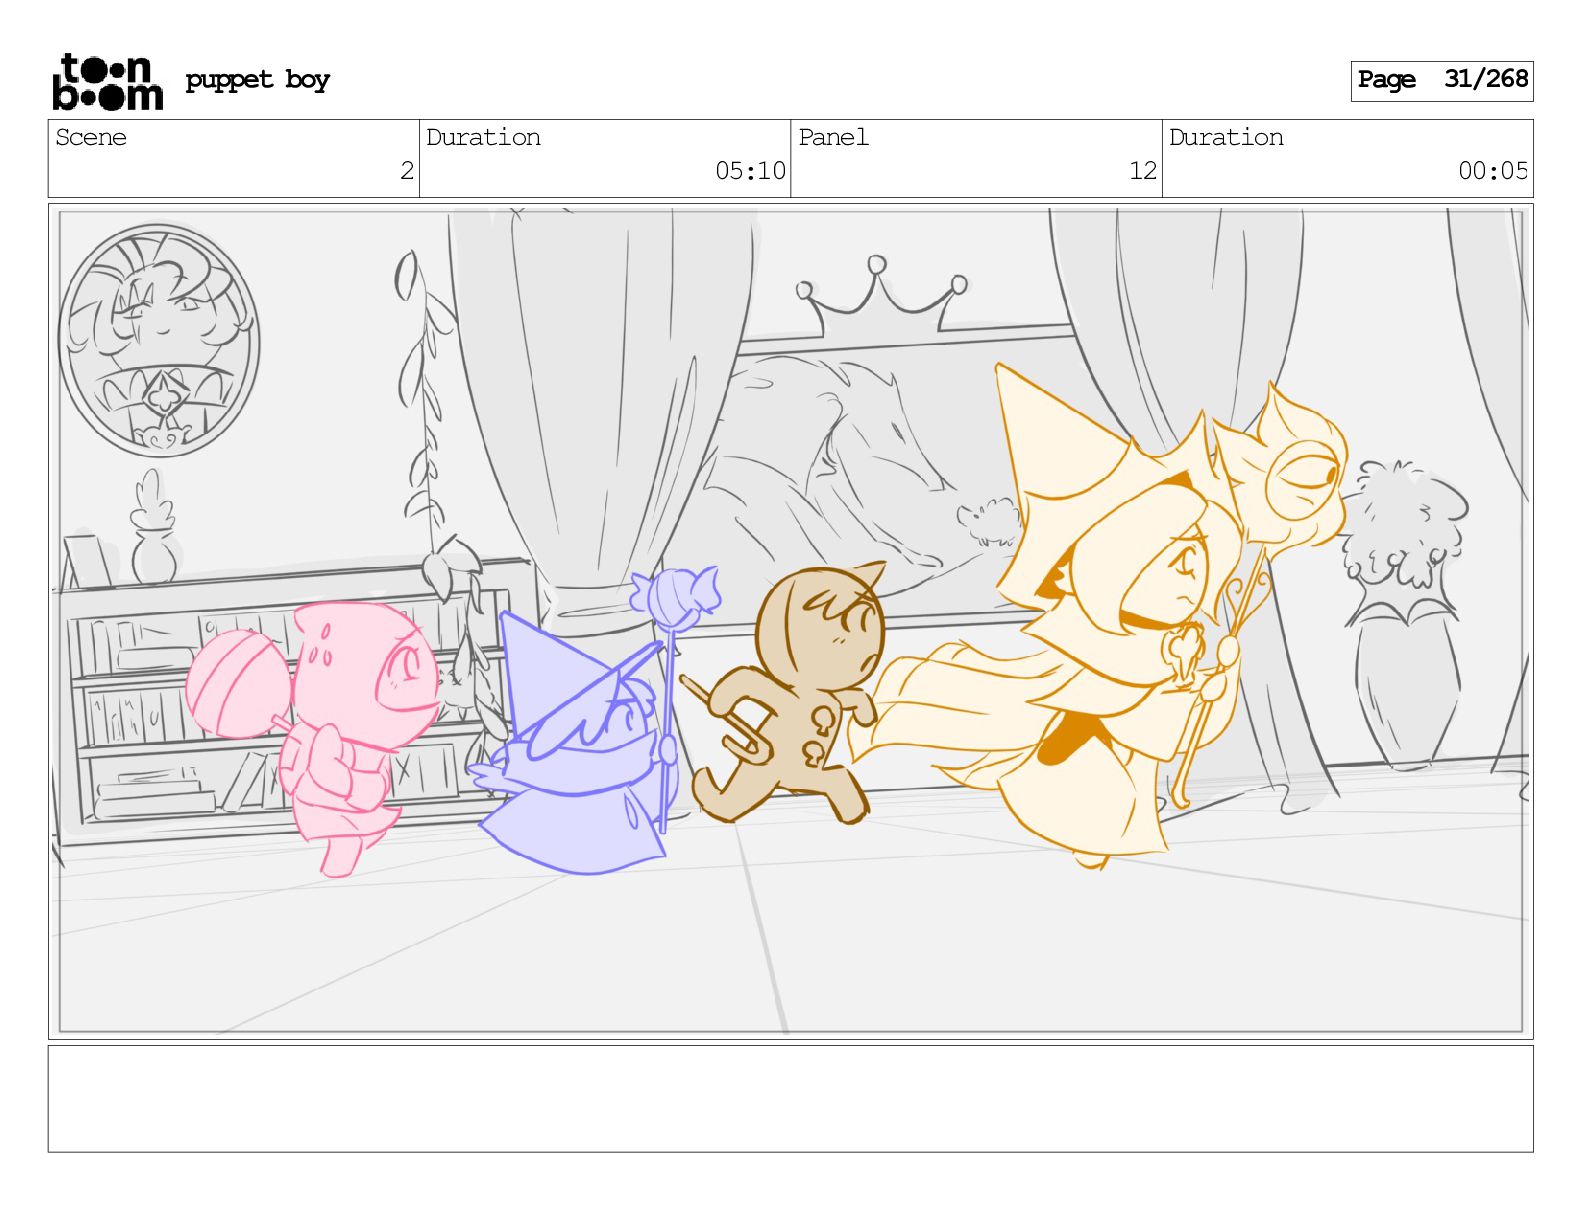This screenshot has width=1584, height=1224.
Task: Select the scene duration value '05:10'
Action: click(750, 171)
